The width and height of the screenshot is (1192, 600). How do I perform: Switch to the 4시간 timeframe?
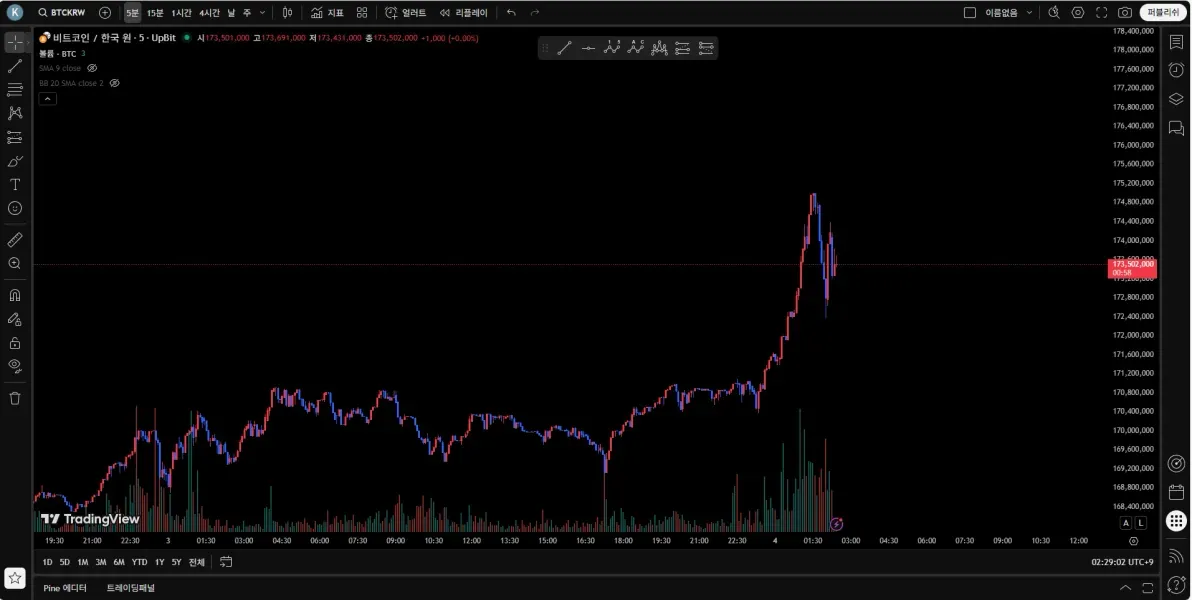[209, 13]
